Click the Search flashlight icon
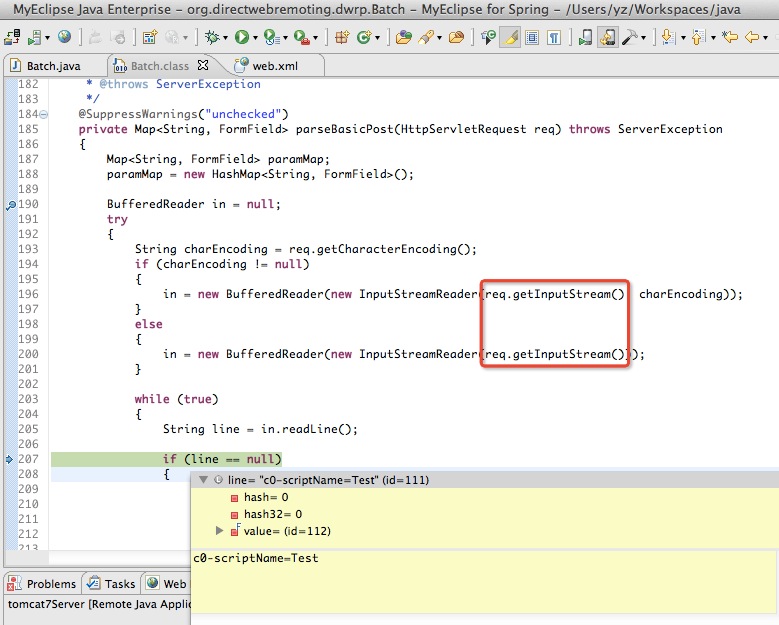The width and height of the screenshot is (779, 625). pos(427,37)
